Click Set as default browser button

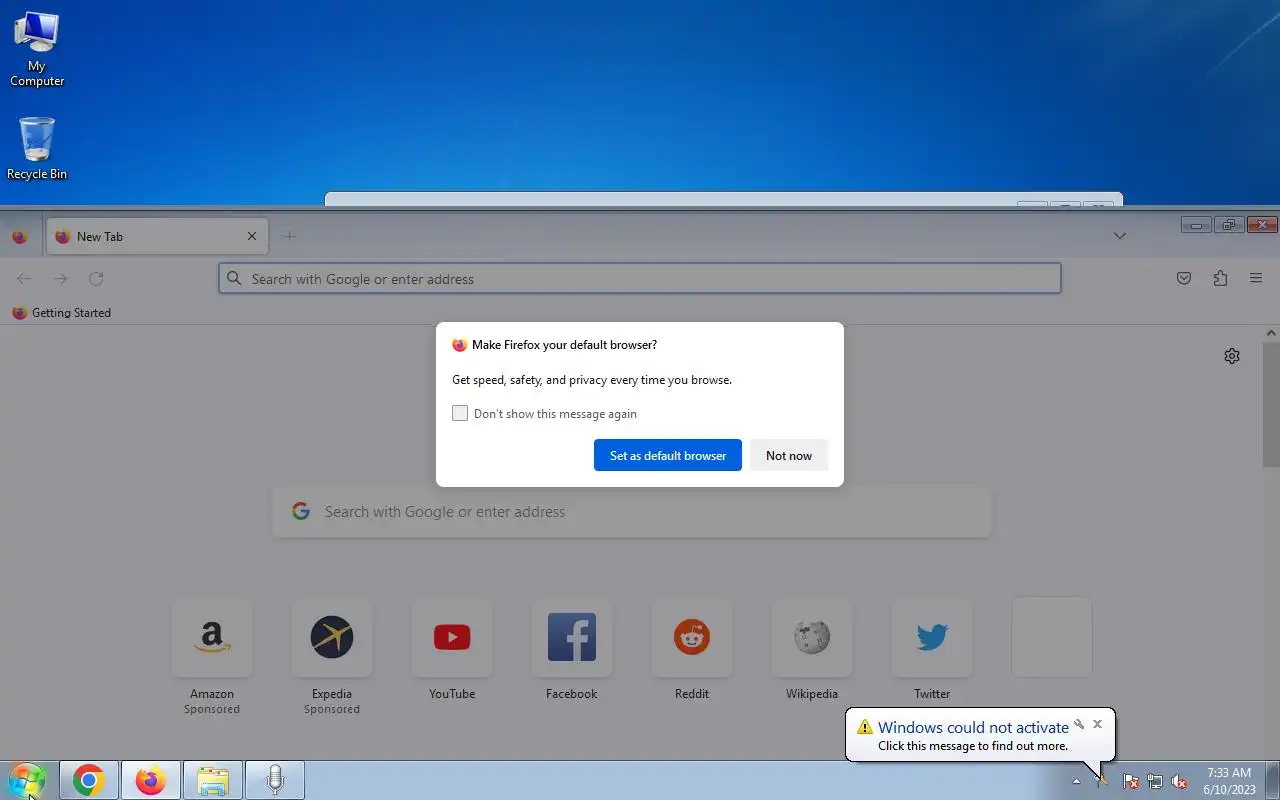[x=668, y=455]
